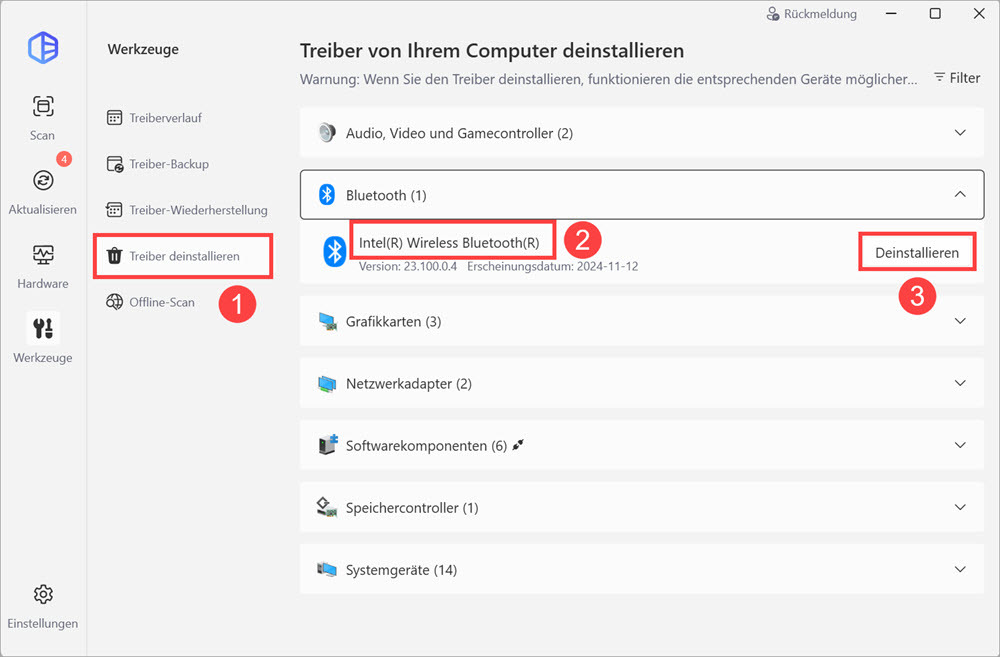Click the red update count badge
This screenshot has width=1000, height=657.
64,159
